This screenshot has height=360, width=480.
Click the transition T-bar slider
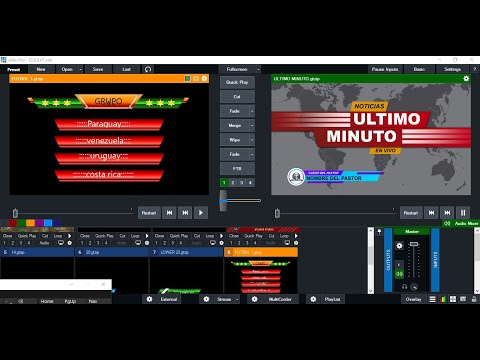tap(223, 200)
